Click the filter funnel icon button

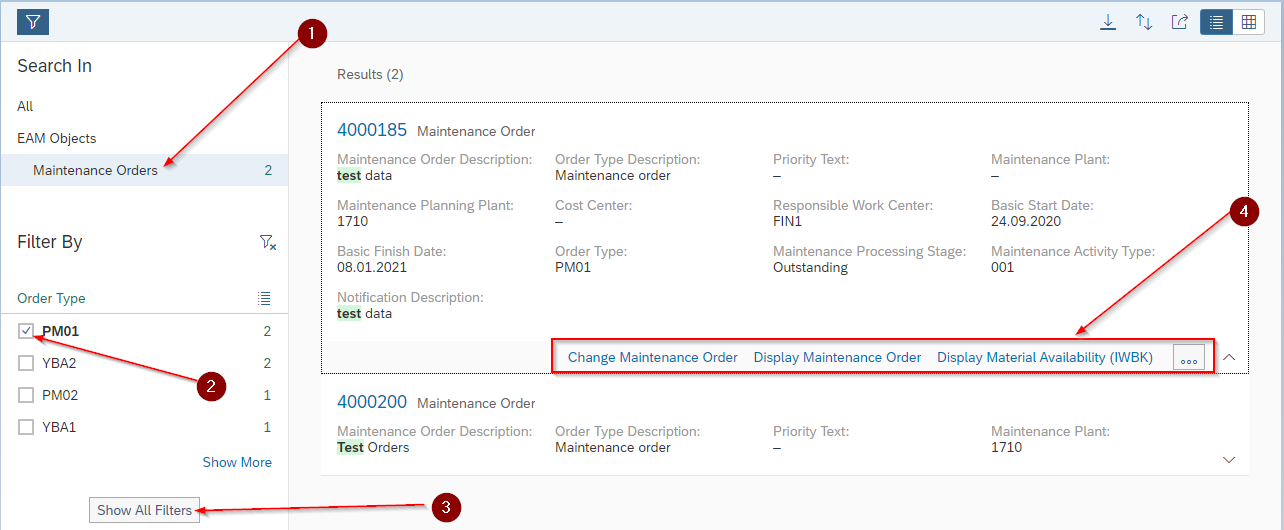(x=33, y=22)
